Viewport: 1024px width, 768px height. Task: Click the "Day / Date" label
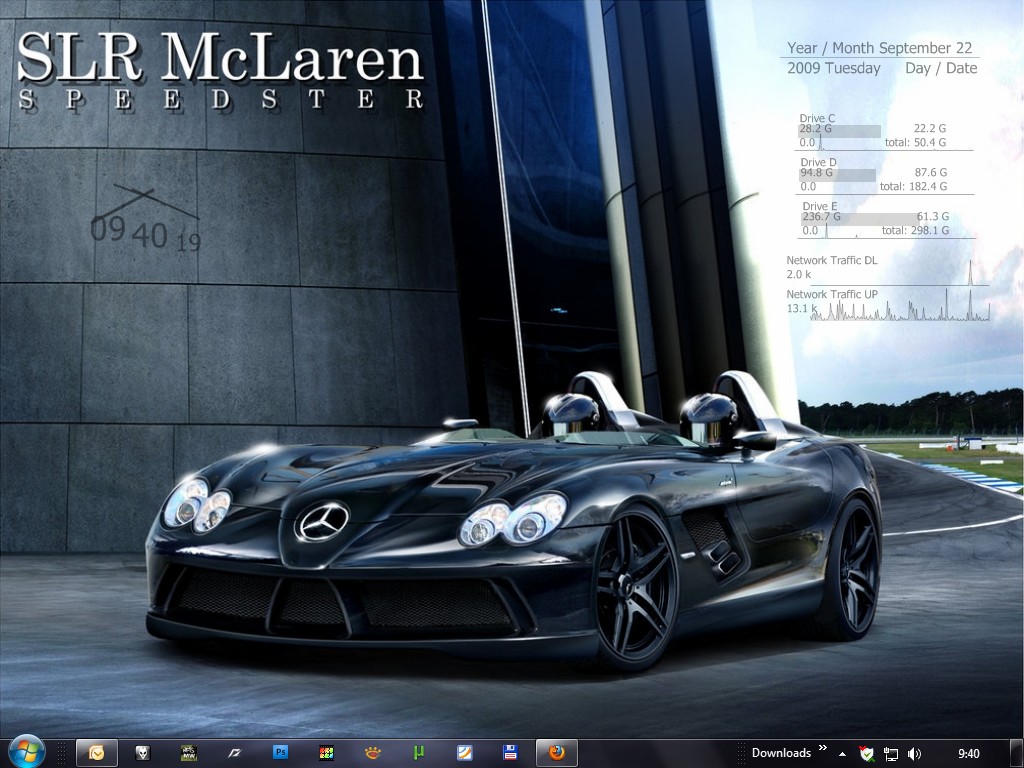pyautogui.click(x=941, y=68)
